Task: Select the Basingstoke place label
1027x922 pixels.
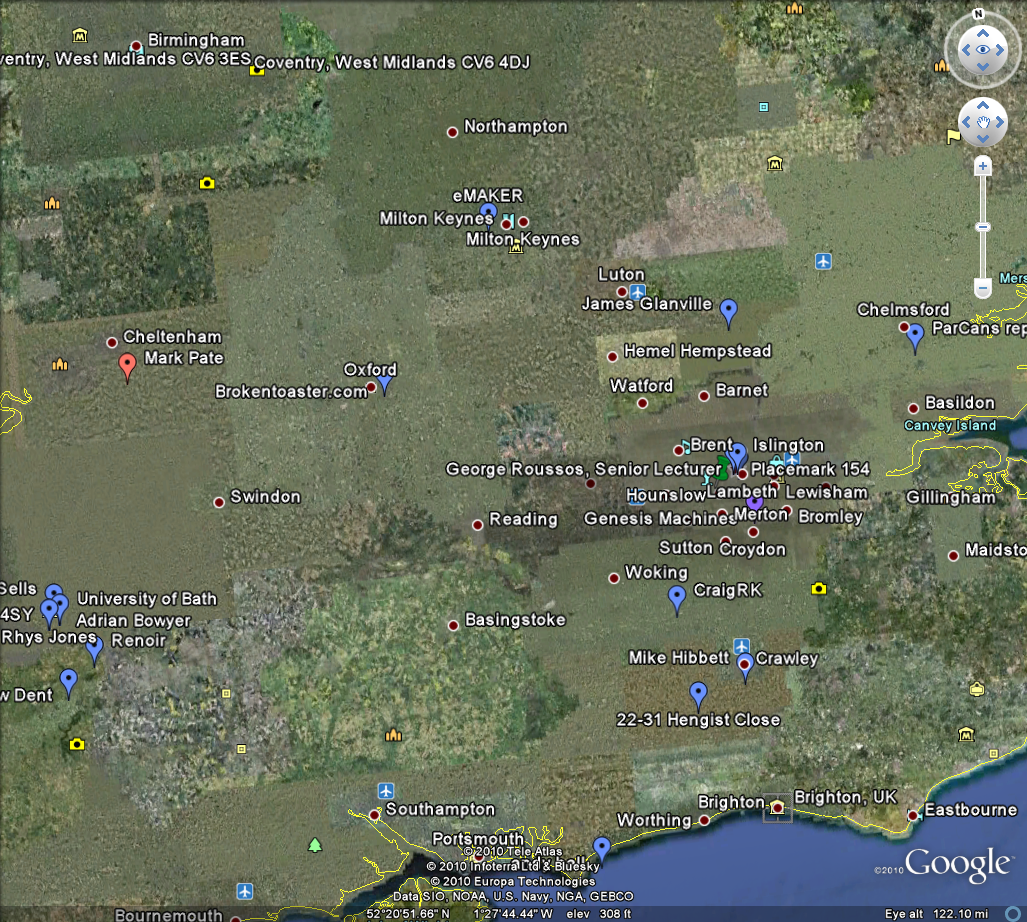Action: (515, 619)
